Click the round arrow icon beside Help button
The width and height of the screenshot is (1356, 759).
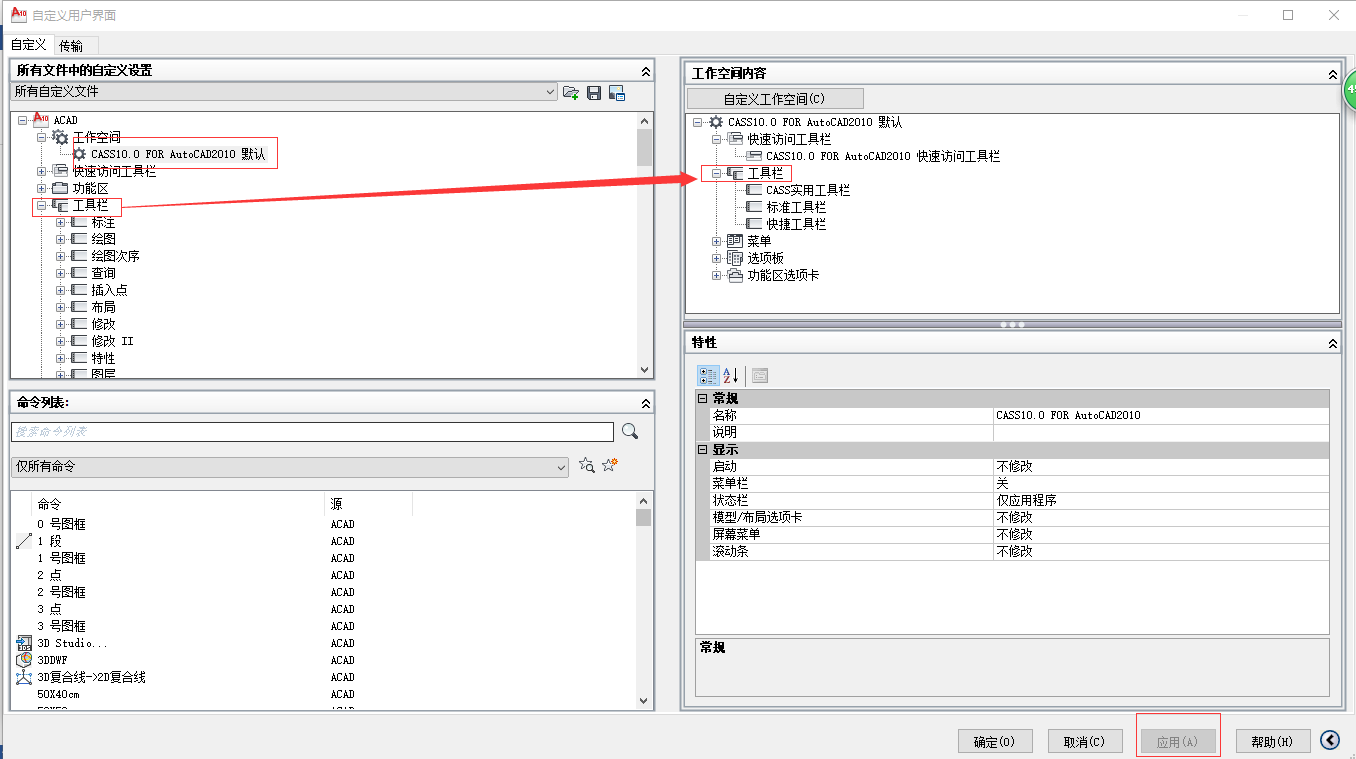pos(1329,740)
